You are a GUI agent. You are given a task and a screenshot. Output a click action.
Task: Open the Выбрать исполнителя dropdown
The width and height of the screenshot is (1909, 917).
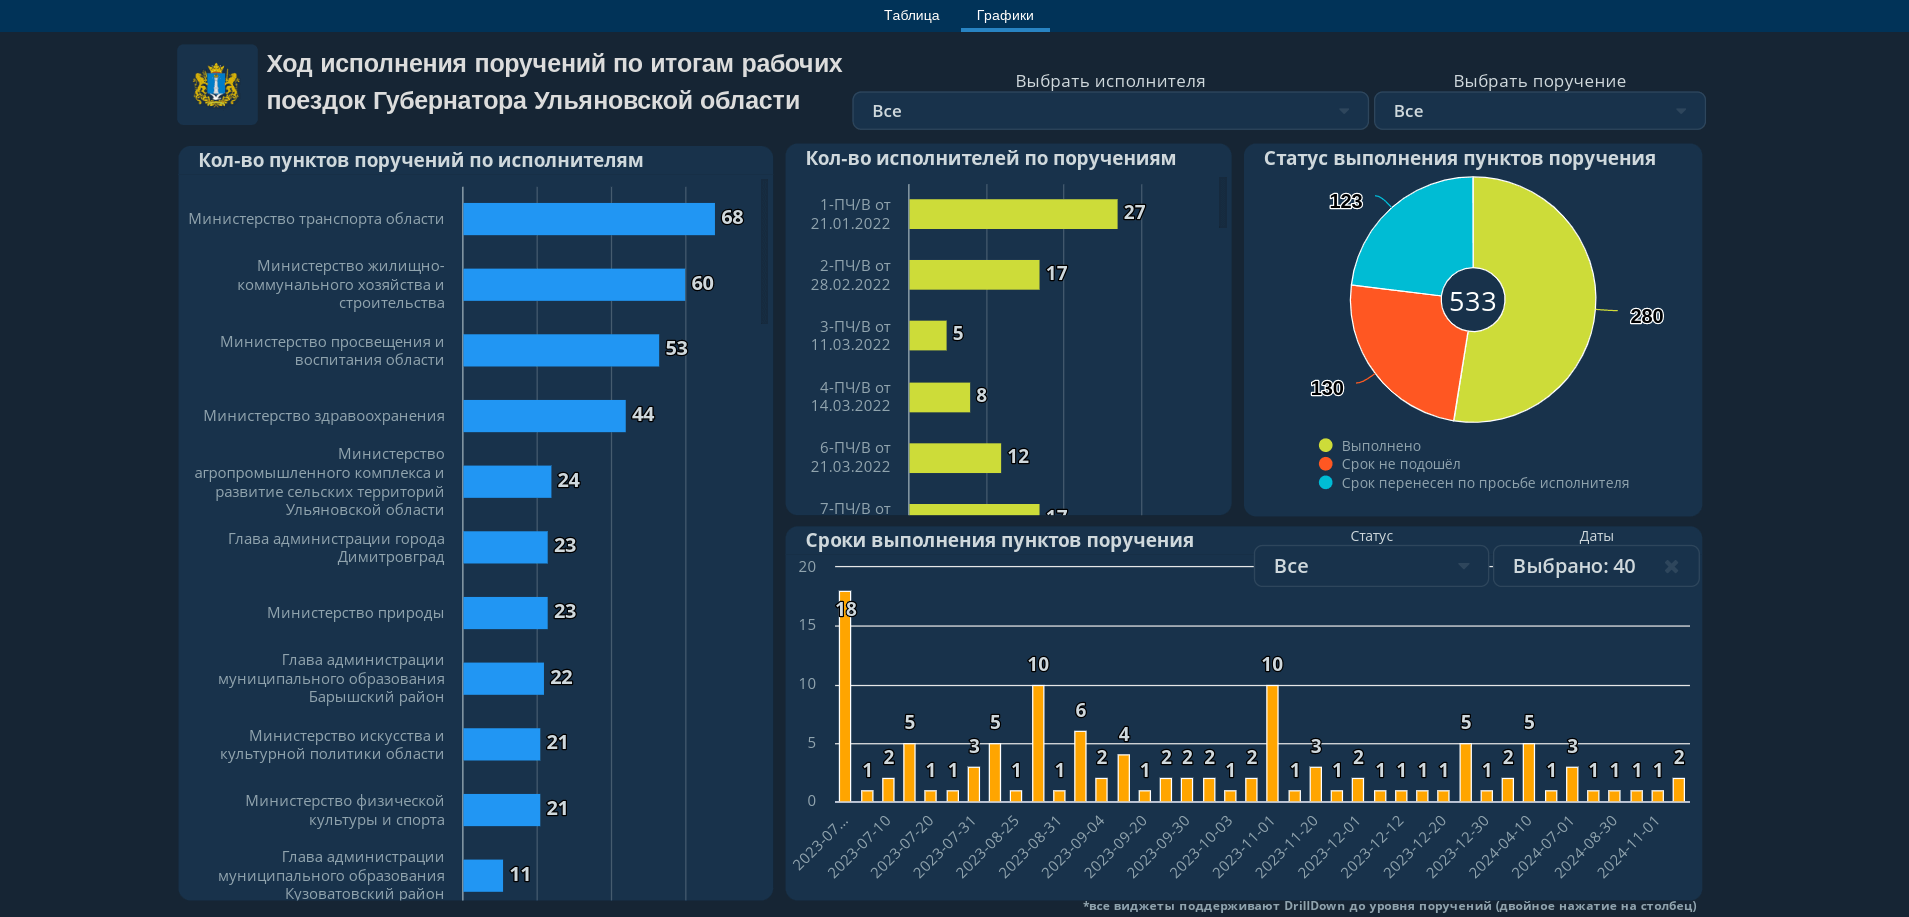pos(1110,111)
